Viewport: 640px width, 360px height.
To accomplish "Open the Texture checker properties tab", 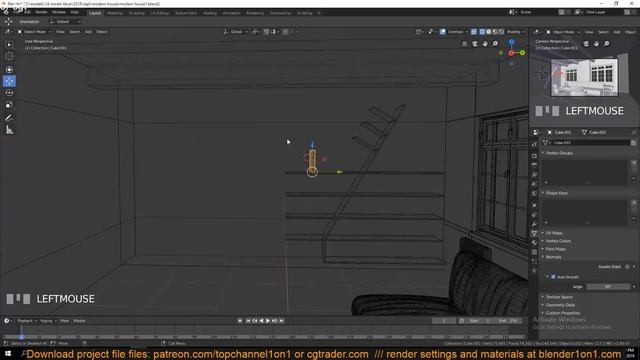I will pos(534,252).
